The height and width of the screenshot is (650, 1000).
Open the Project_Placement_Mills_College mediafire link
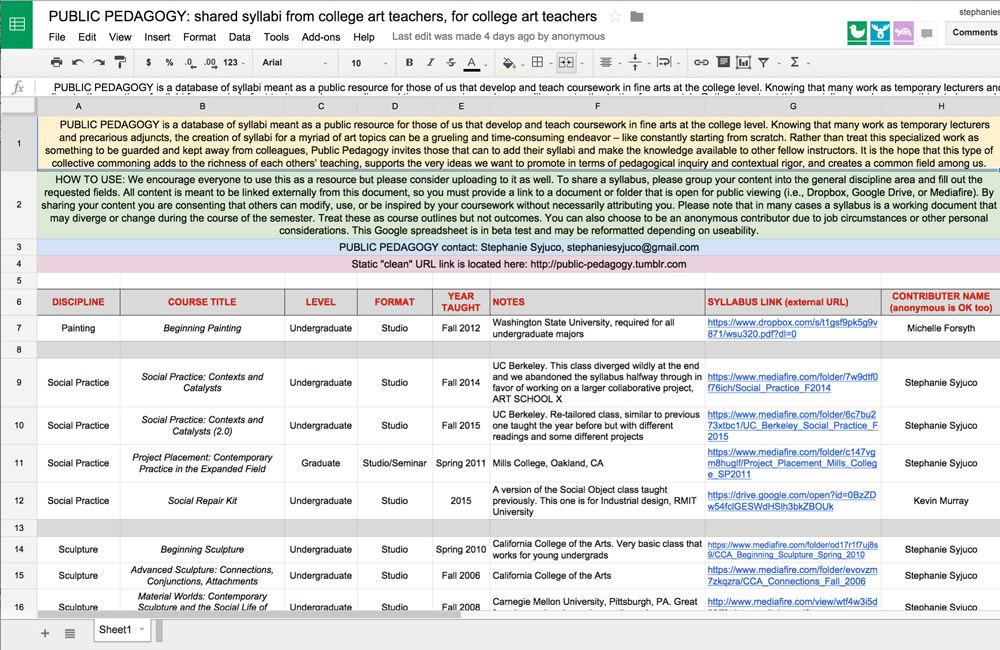(x=791, y=462)
